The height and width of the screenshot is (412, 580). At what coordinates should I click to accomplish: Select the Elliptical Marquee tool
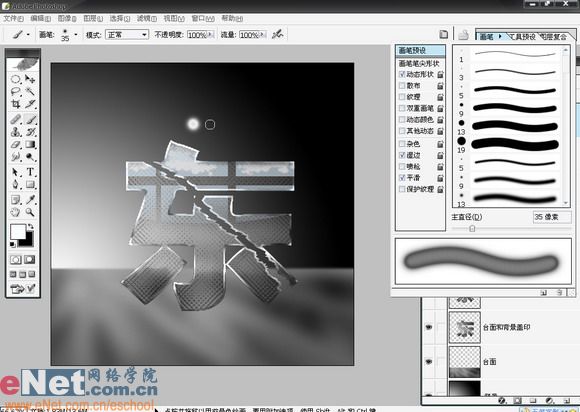click(x=16, y=79)
